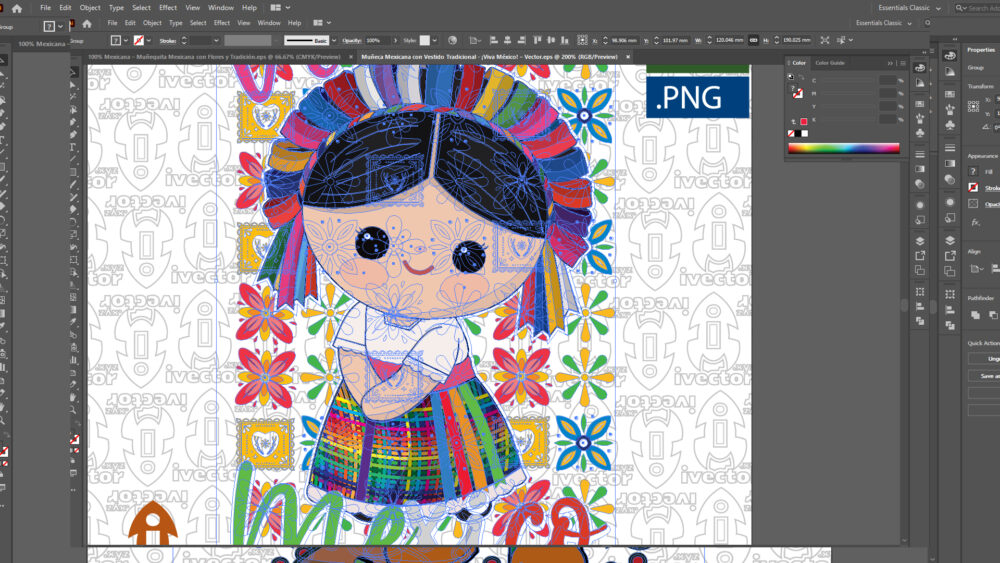Open the Effect menu in inner menu bar
Viewport: 1000px width, 563px height.
point(222,23)
